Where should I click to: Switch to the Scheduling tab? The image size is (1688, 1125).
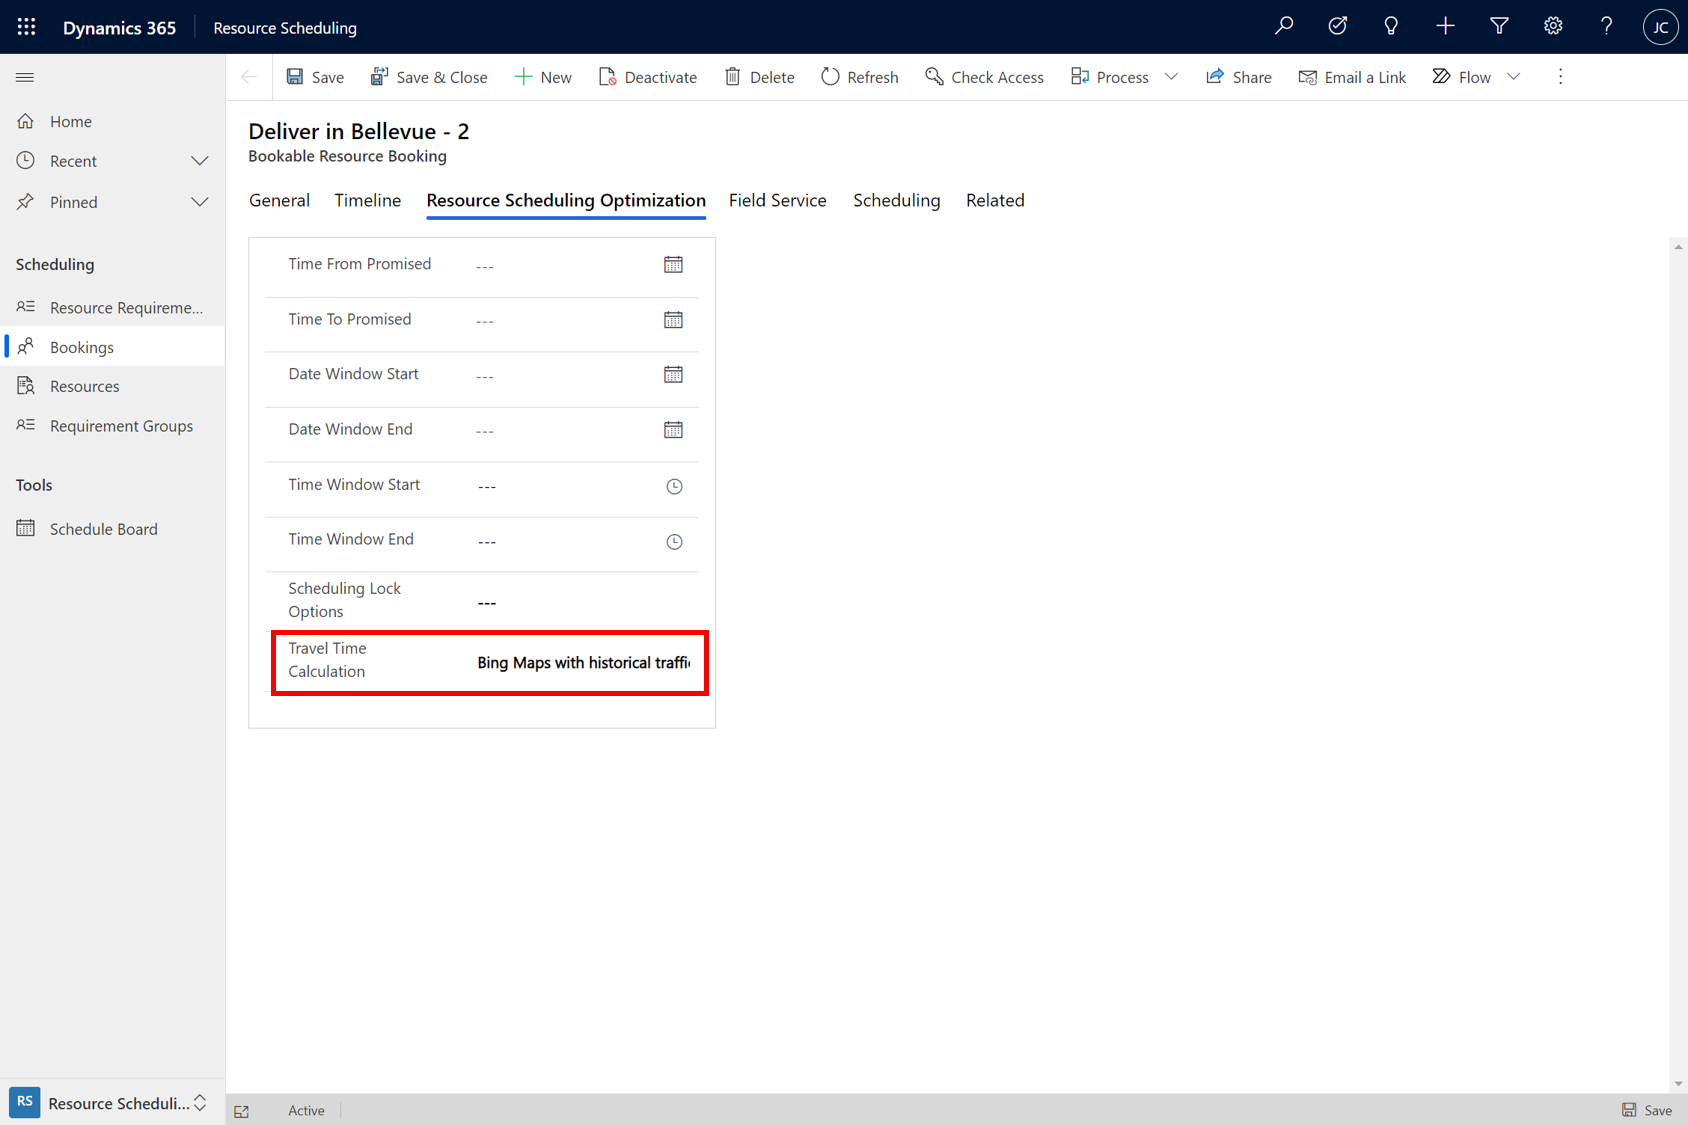click(x=896, y=200)
